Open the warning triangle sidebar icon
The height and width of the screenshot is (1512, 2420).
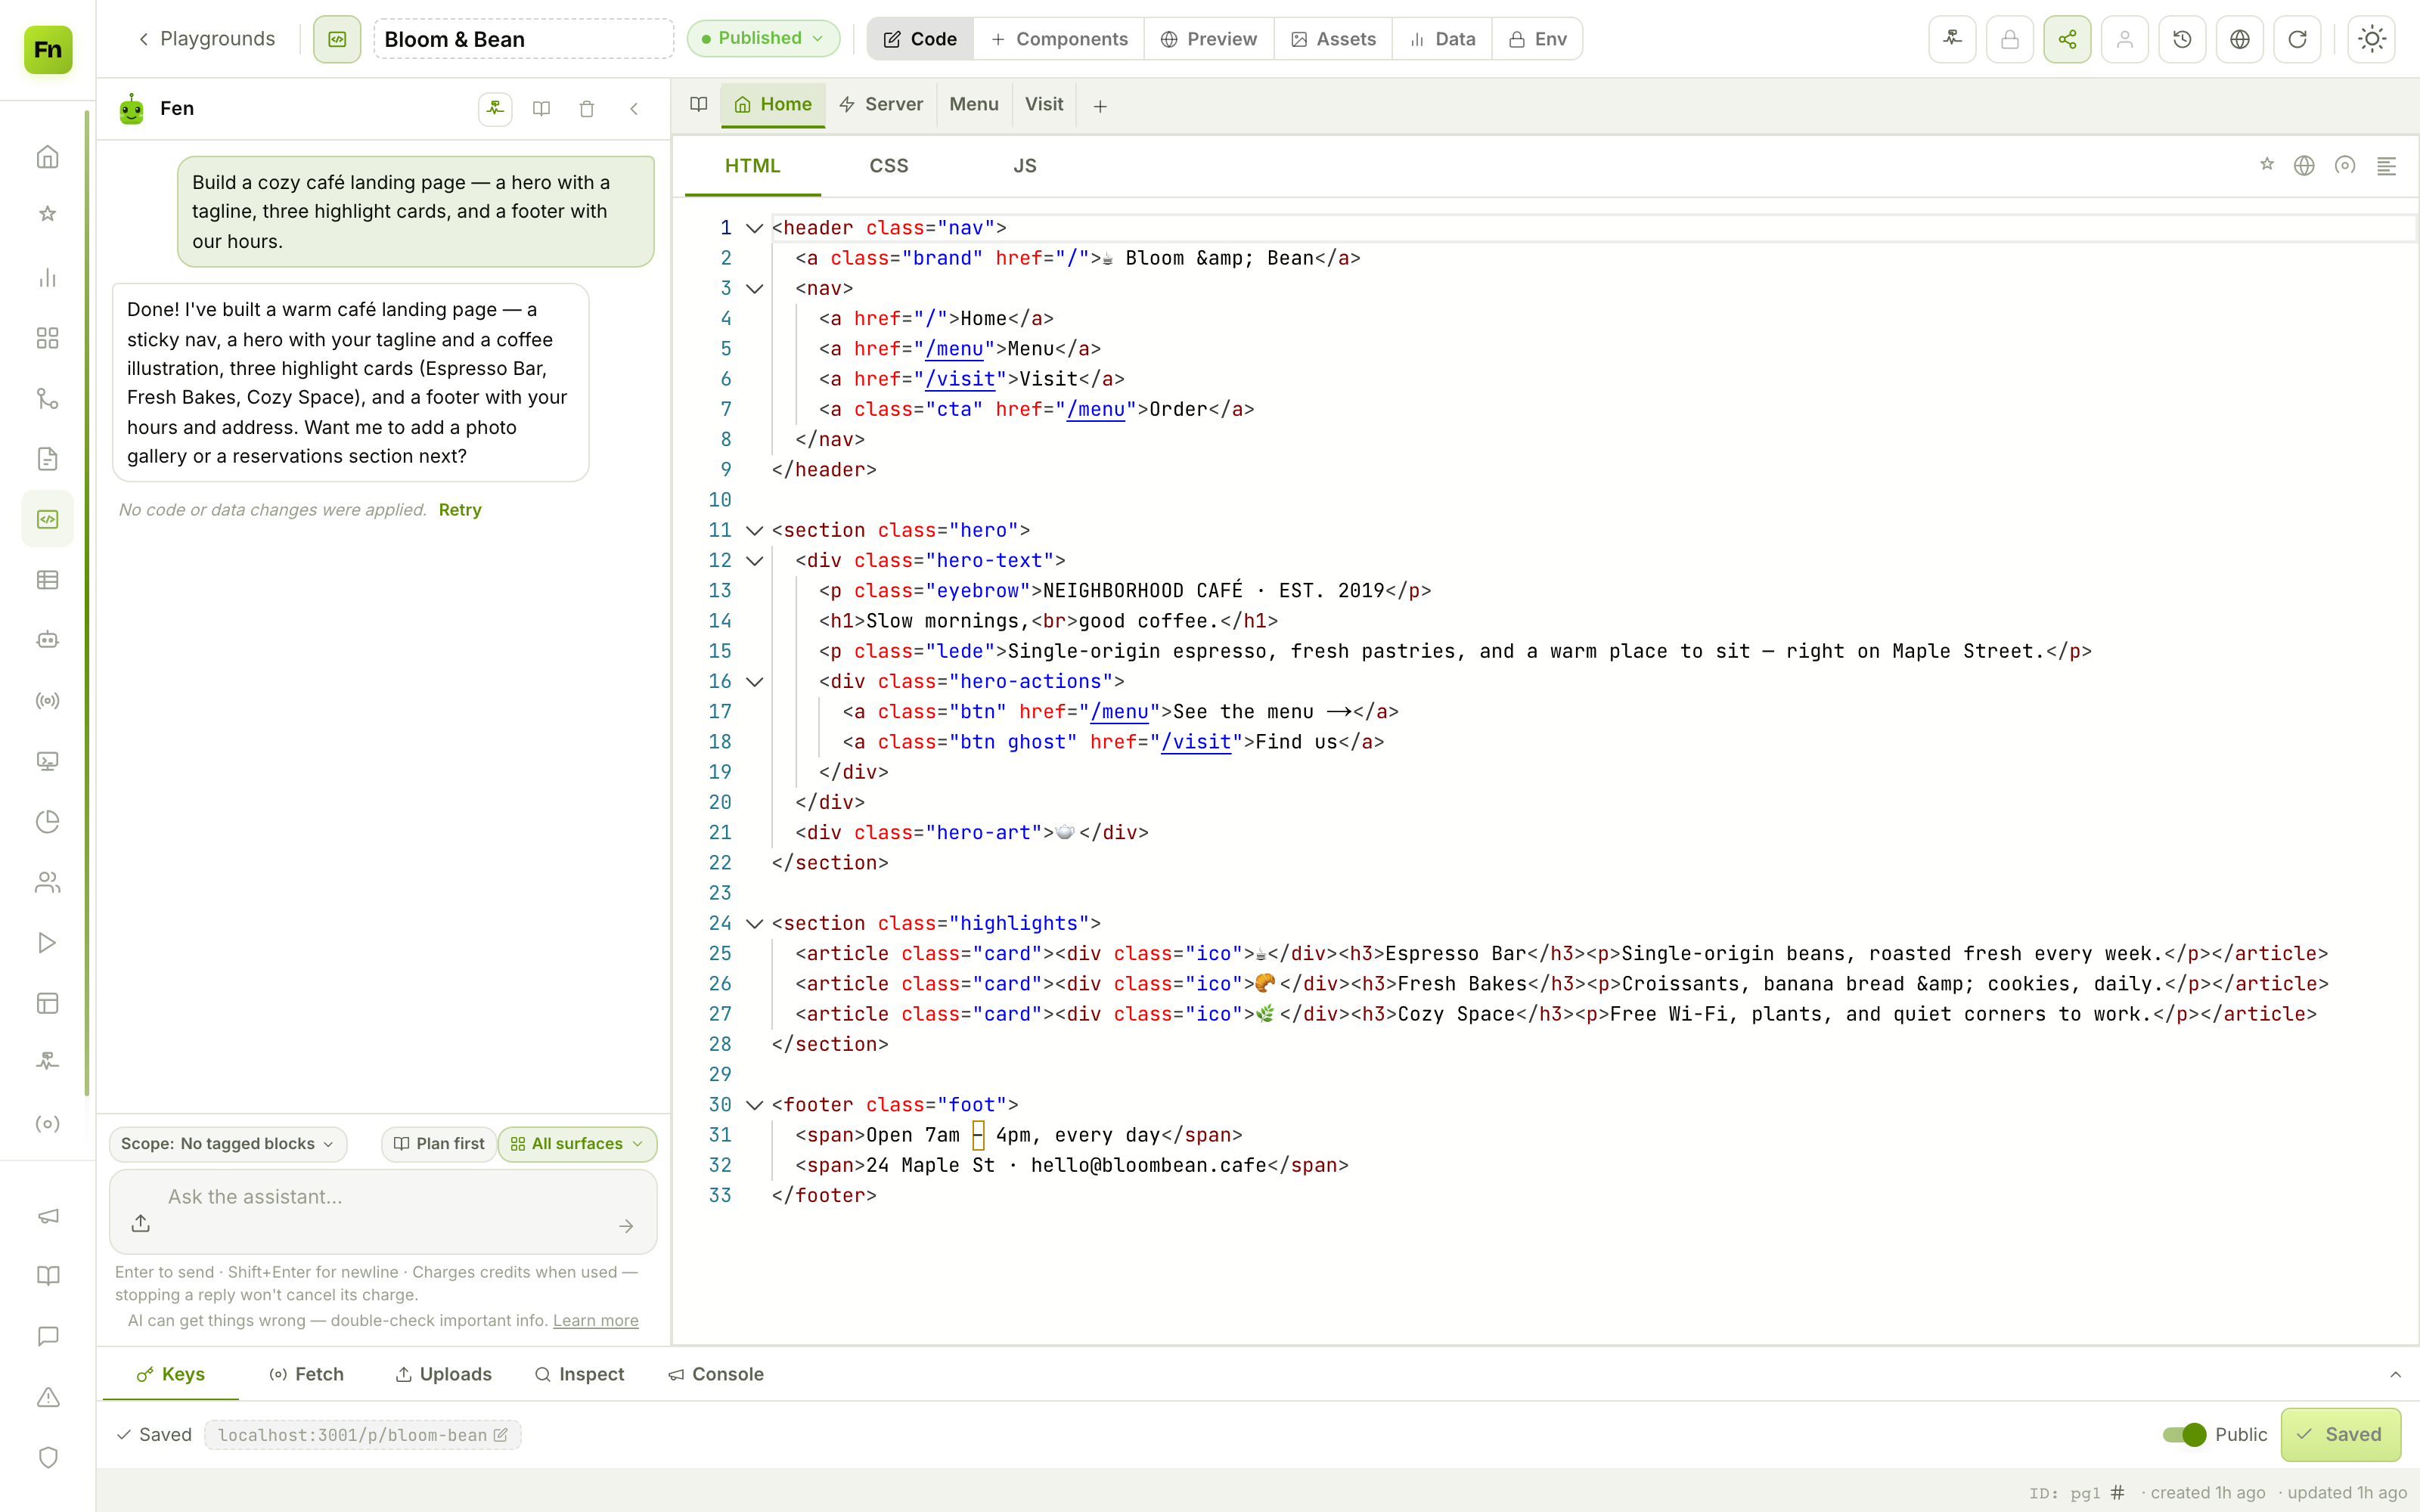pyautogui.click(x=48, y=1397)
